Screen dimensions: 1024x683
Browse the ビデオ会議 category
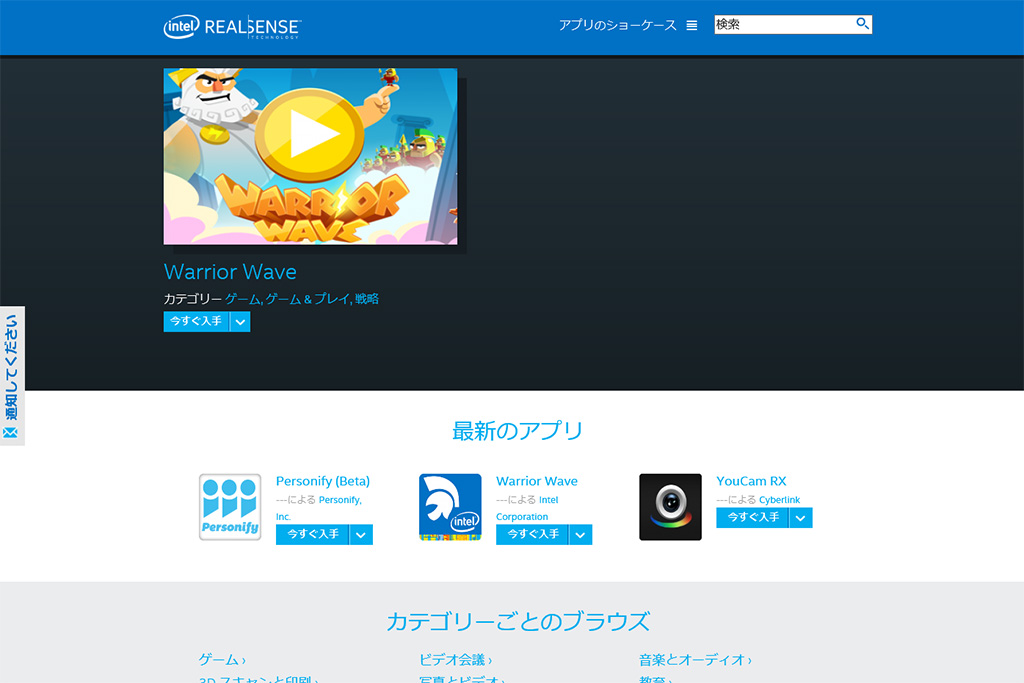pos(455,659)
